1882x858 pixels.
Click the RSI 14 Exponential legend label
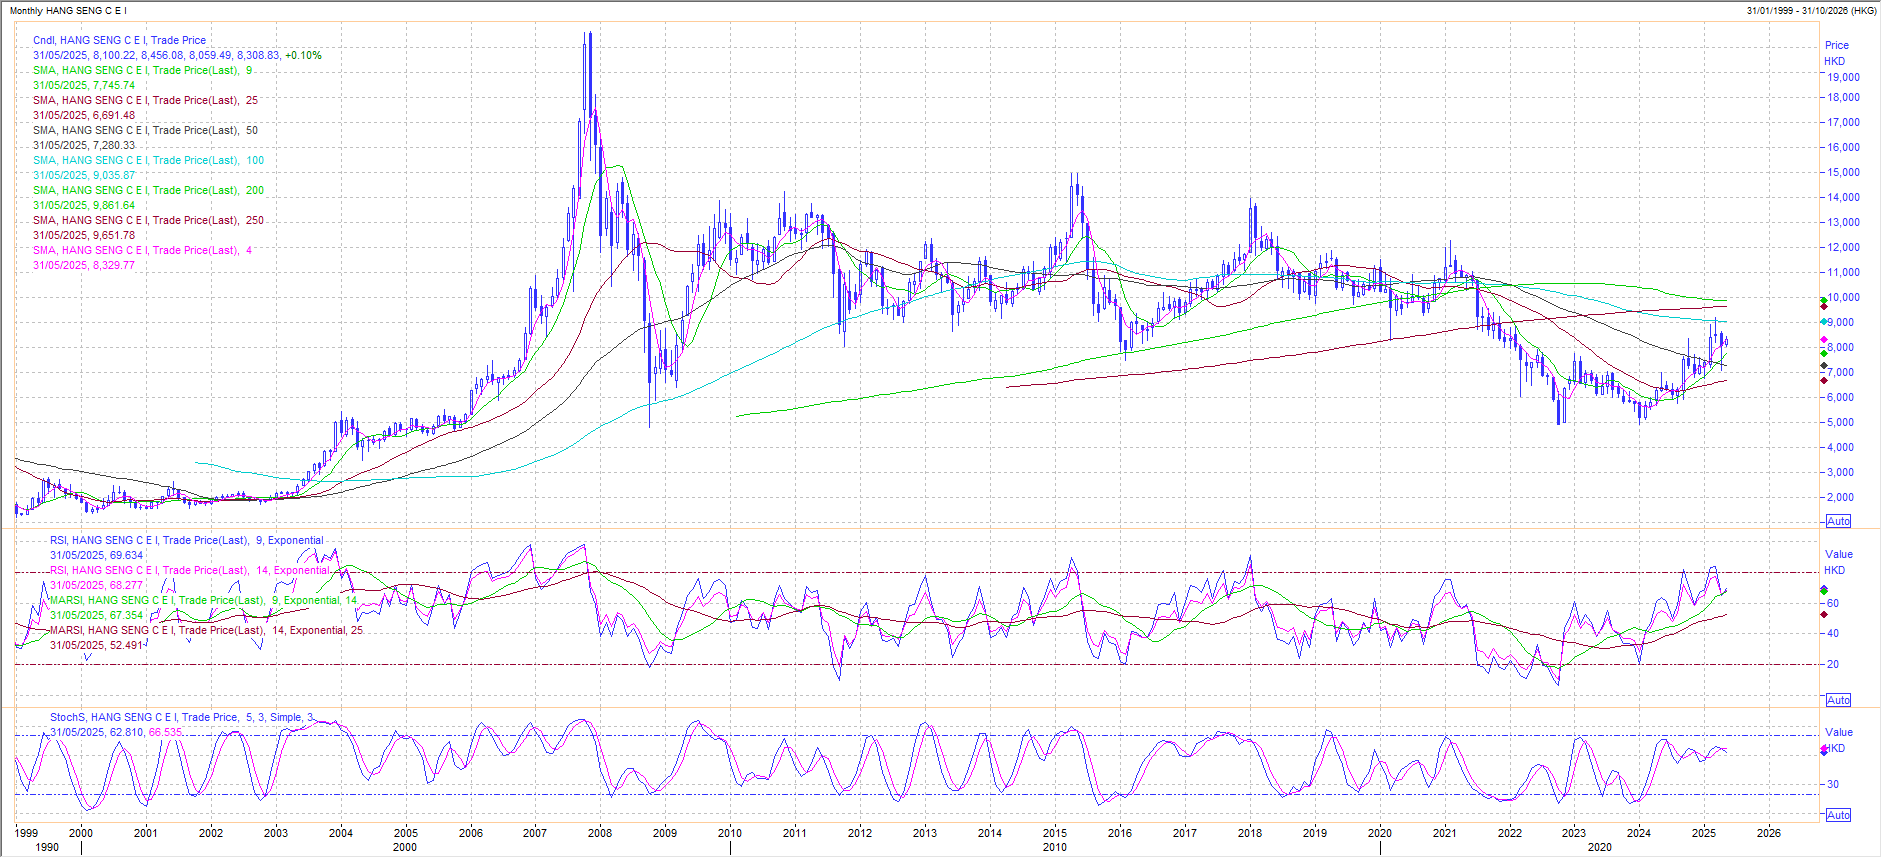coord(190,571)
